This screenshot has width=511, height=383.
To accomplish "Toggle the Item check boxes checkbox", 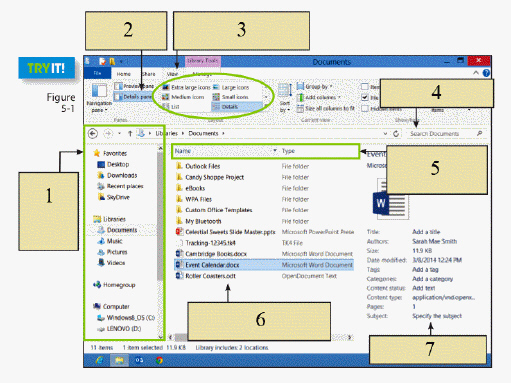I will tap(365, 87).
